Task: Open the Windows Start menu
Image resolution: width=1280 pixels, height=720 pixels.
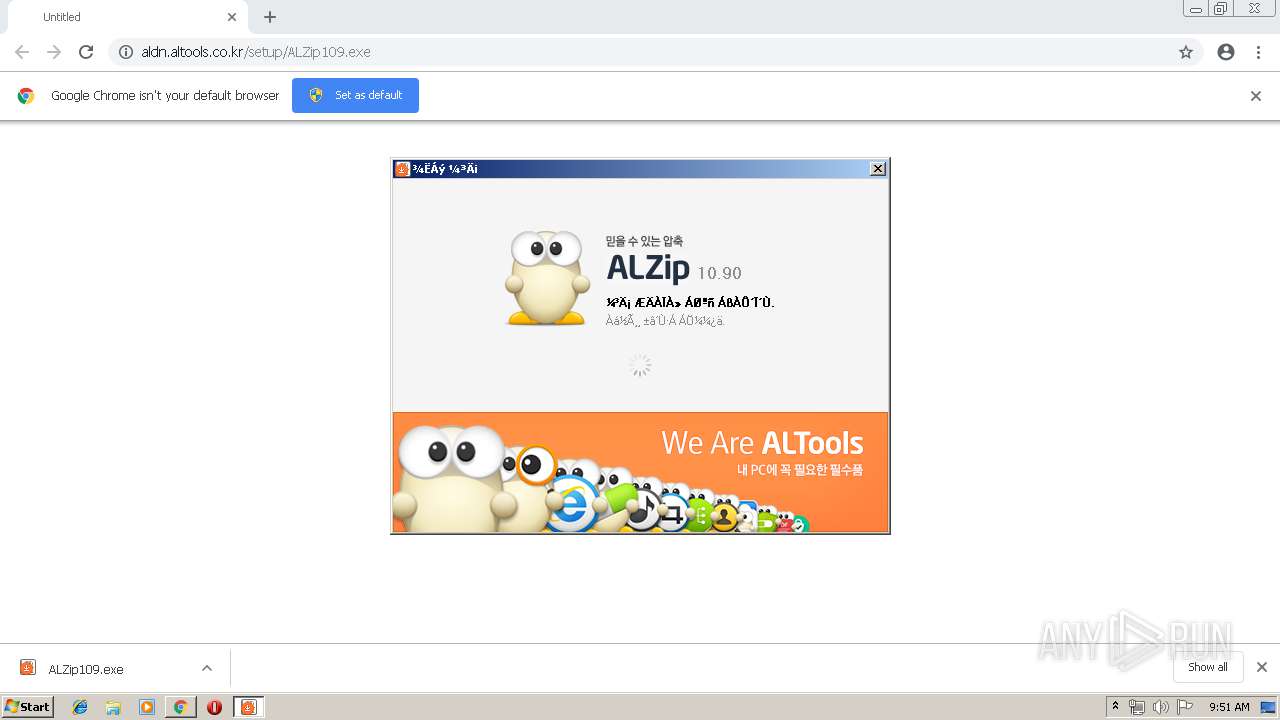Action: [x=27, y=707]
